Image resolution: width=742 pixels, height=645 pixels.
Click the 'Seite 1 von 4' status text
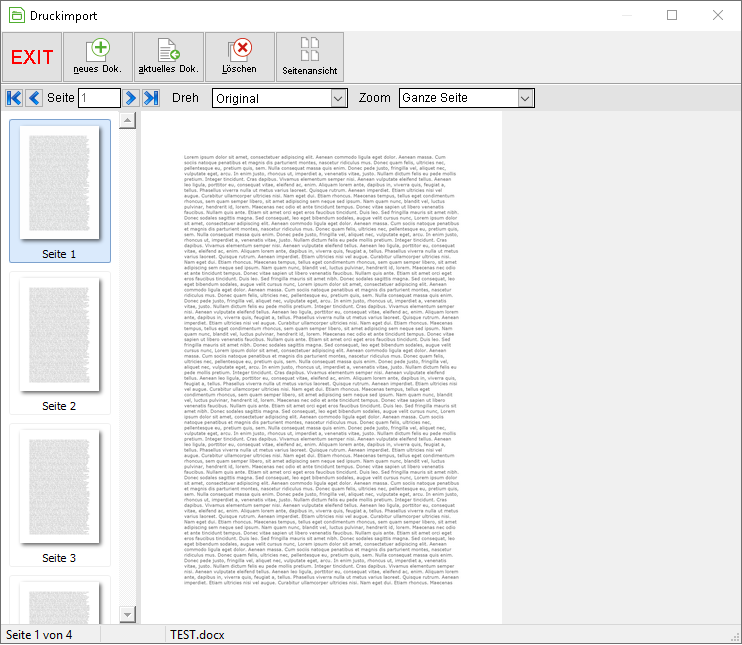39,635
